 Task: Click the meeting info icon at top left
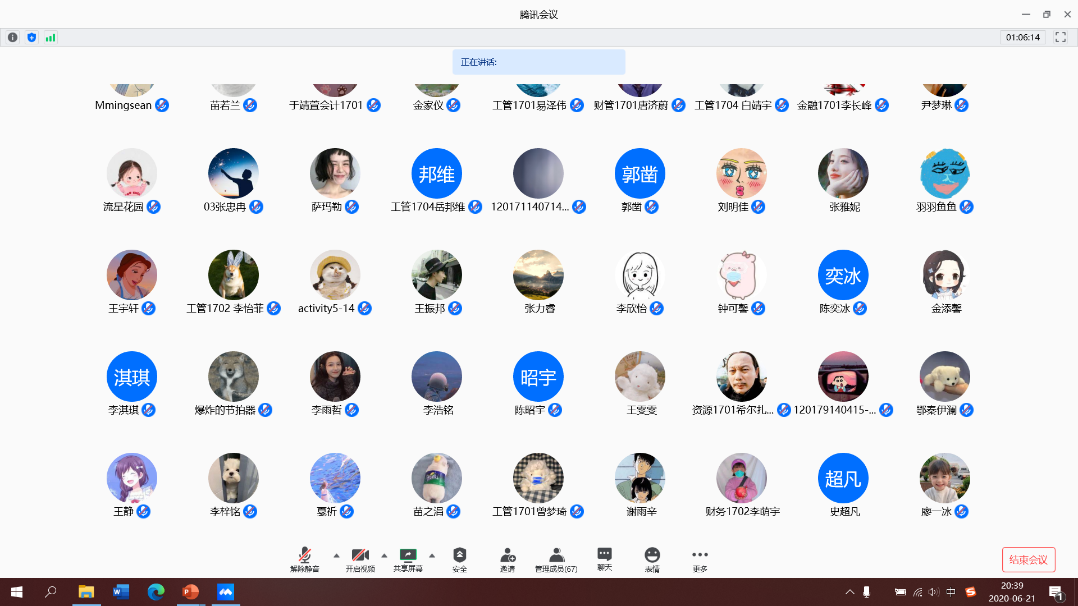click(x=13, y=37)
